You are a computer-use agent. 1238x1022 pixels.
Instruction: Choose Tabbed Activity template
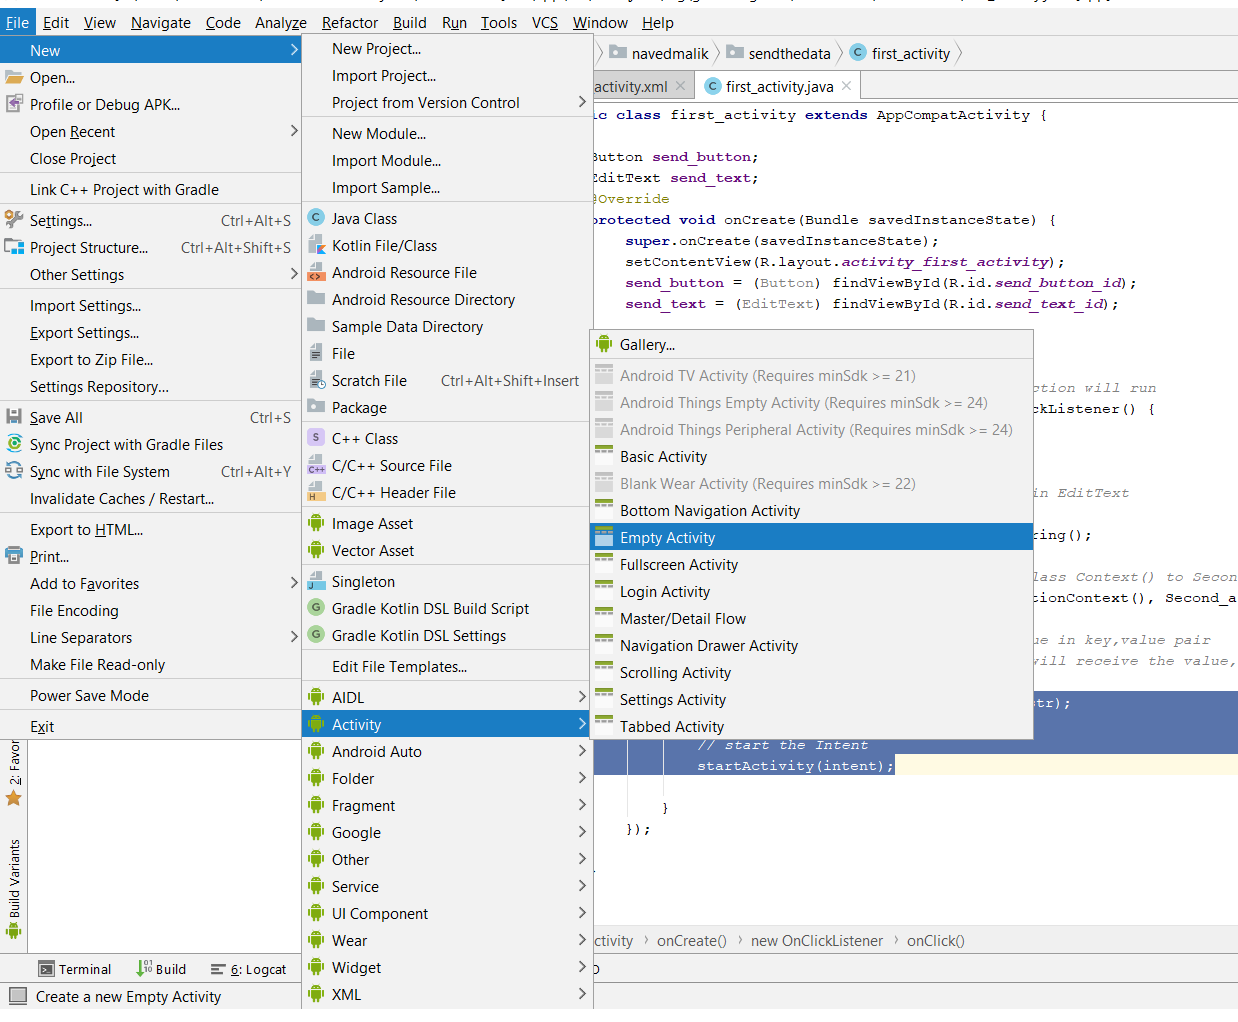(x=812, y=726)
